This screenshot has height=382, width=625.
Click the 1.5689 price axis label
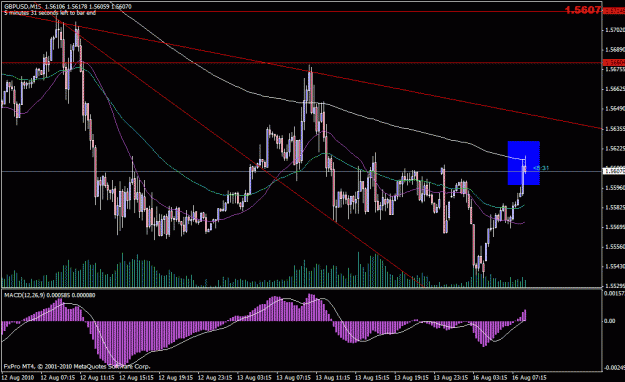[x=614, y=50]
